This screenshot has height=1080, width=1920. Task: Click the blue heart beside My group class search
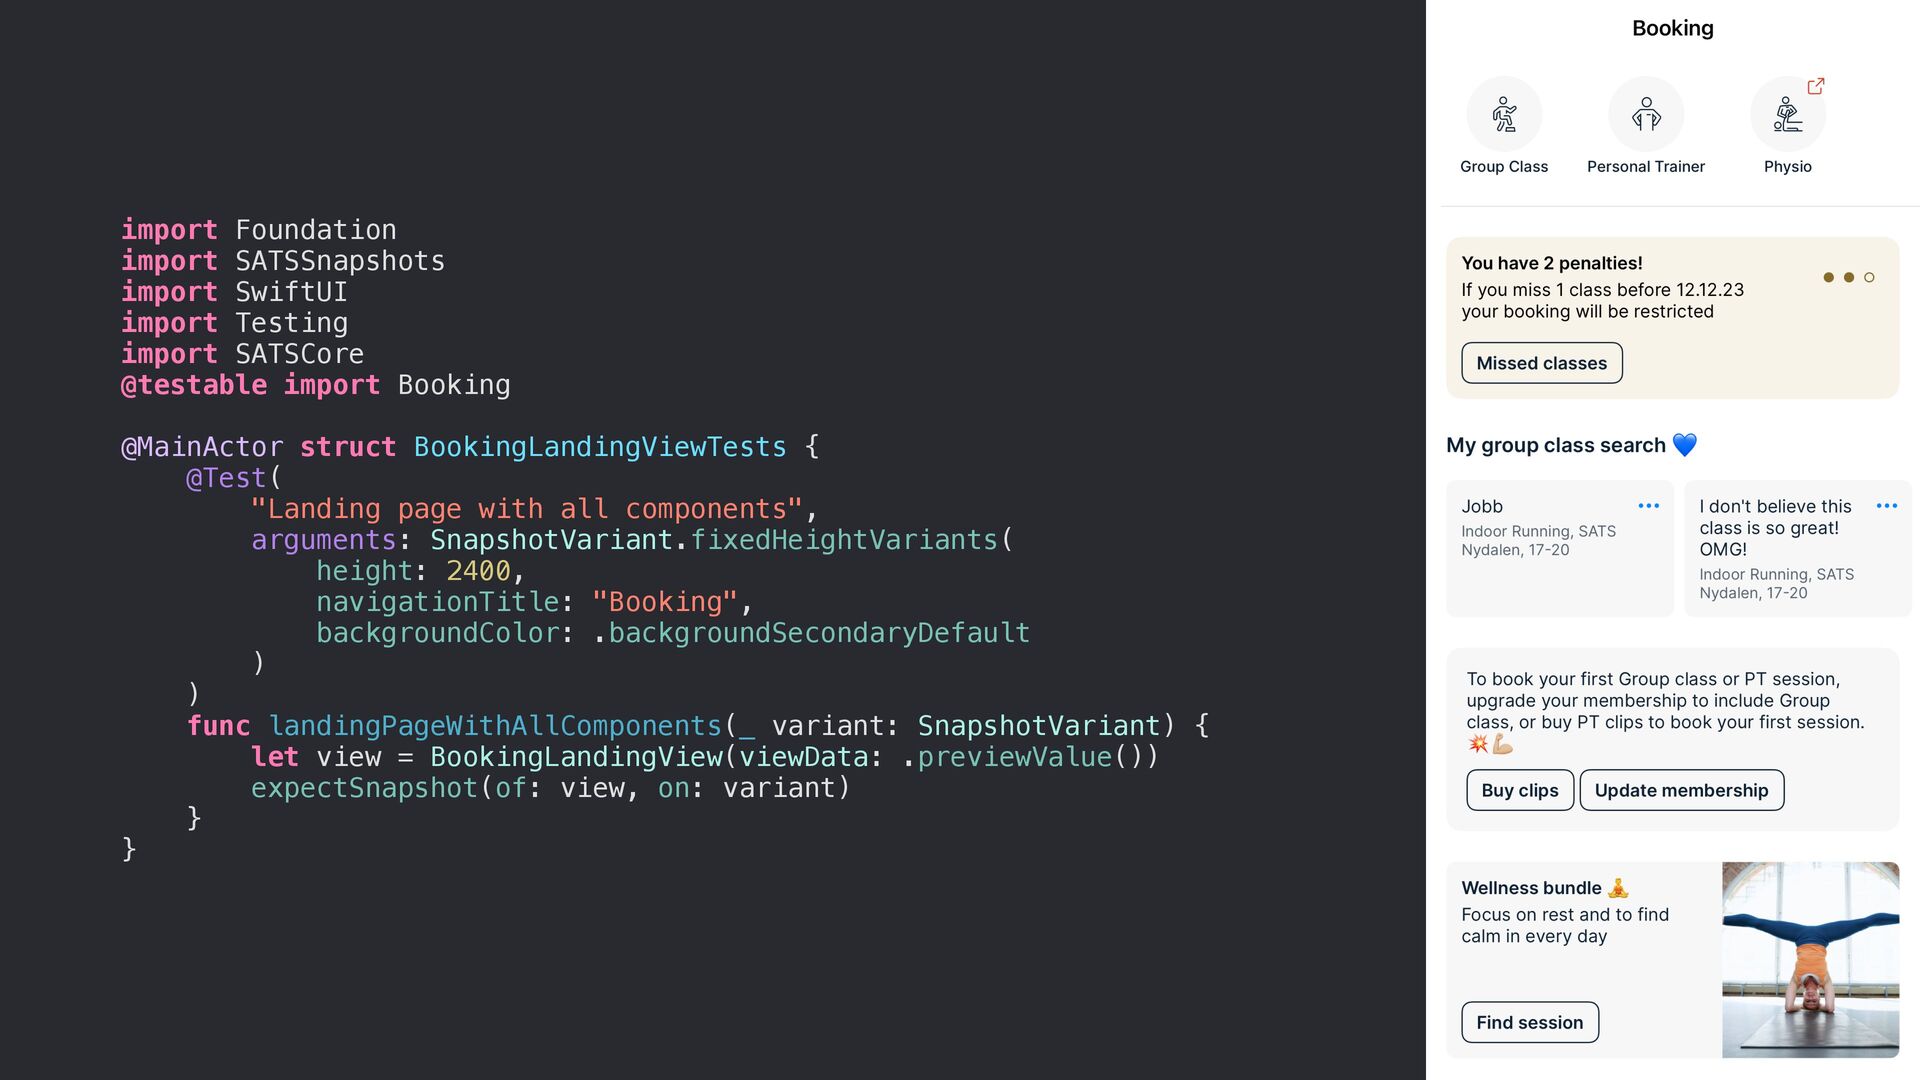tap(1685, 445)
